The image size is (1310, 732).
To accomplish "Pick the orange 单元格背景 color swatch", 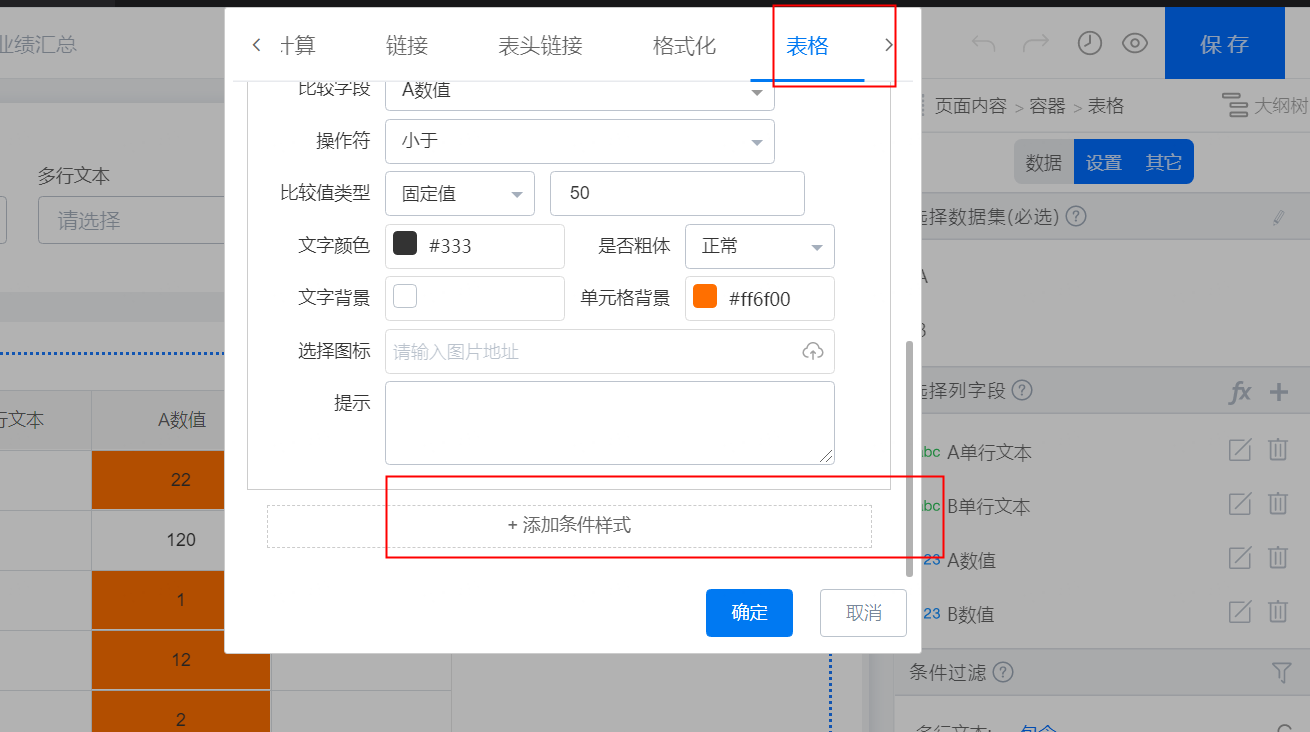I will coord(705,297).
